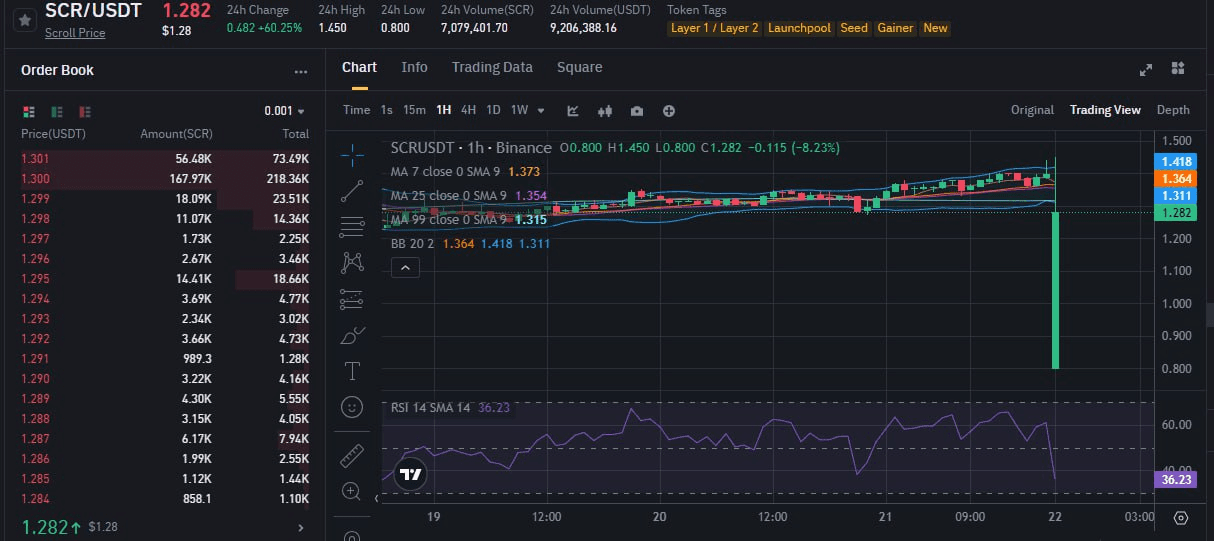Image resolution: width=1214 pixels, height=541 pixels.
Task: Collapse the indicator legend with chevron button
Action: [405, 268]
